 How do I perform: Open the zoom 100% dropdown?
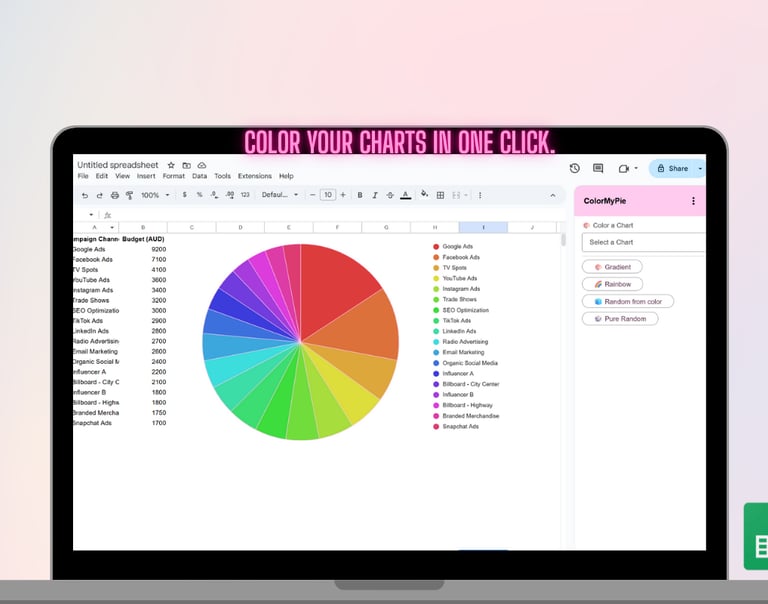[x=155, y=195]
